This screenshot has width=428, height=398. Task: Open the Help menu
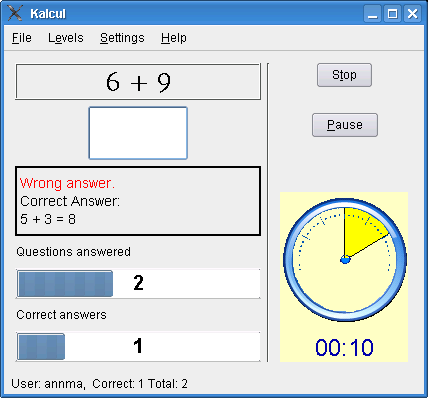174,38
